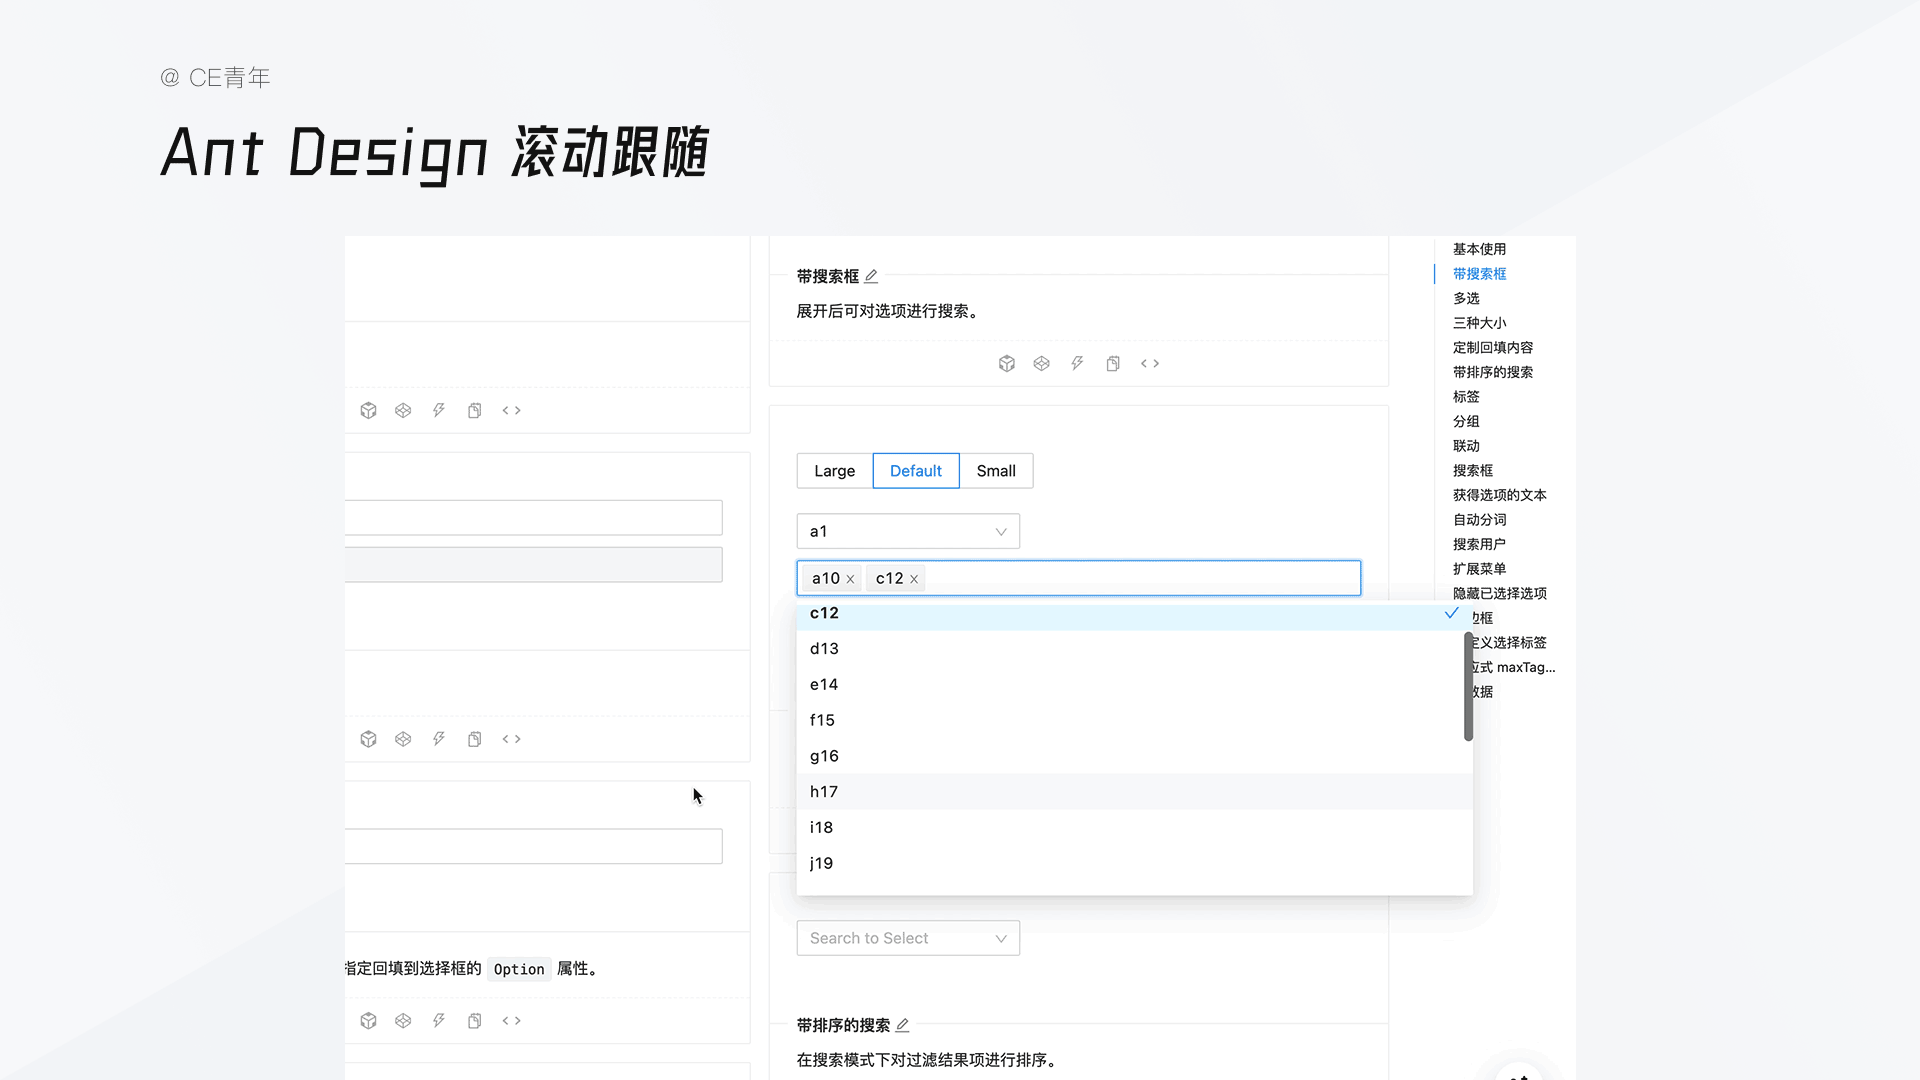Jump to 自动分词 anchor link
The height and width of the screenshot is (1080, 1920).
pos(1479,520)
